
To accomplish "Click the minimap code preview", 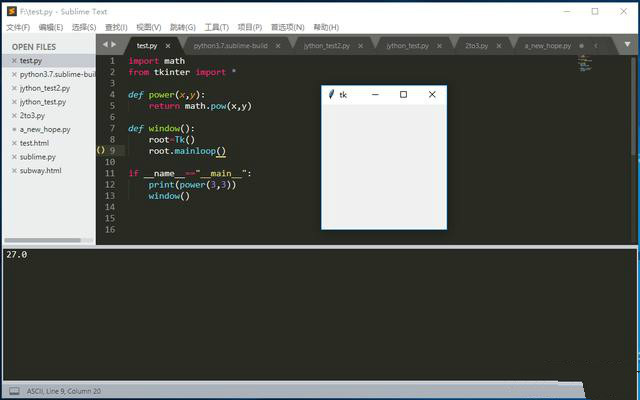I will click(x=584, y=63).
